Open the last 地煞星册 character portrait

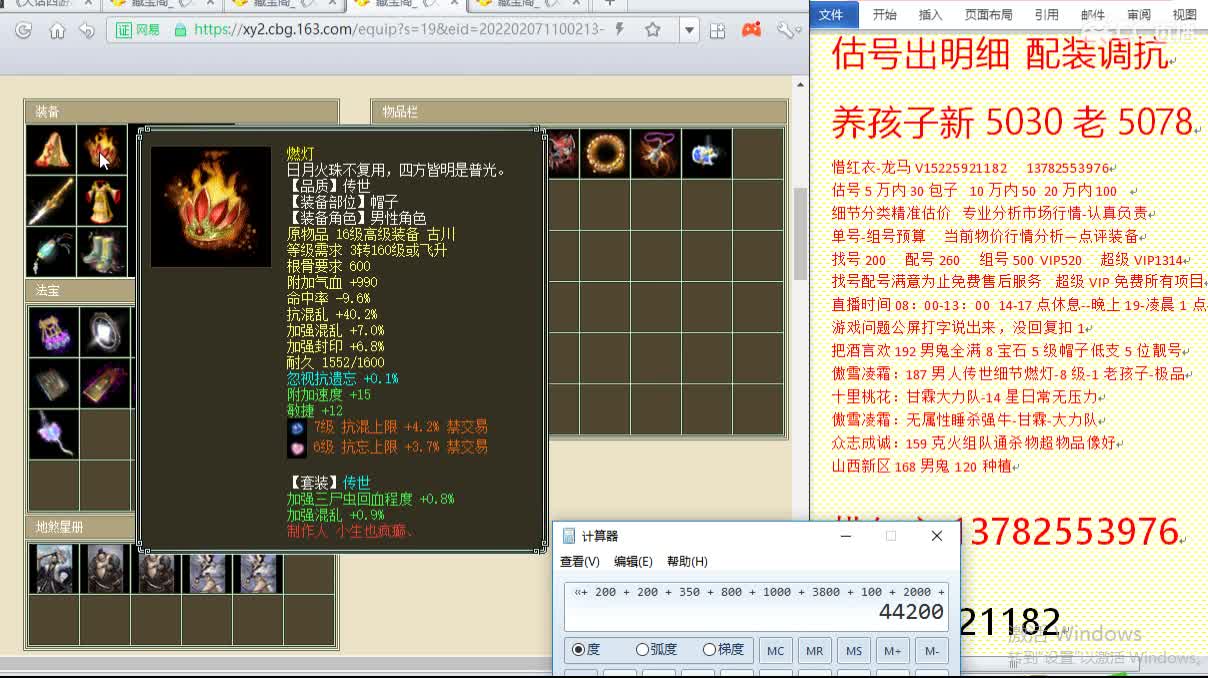[257, 569]
